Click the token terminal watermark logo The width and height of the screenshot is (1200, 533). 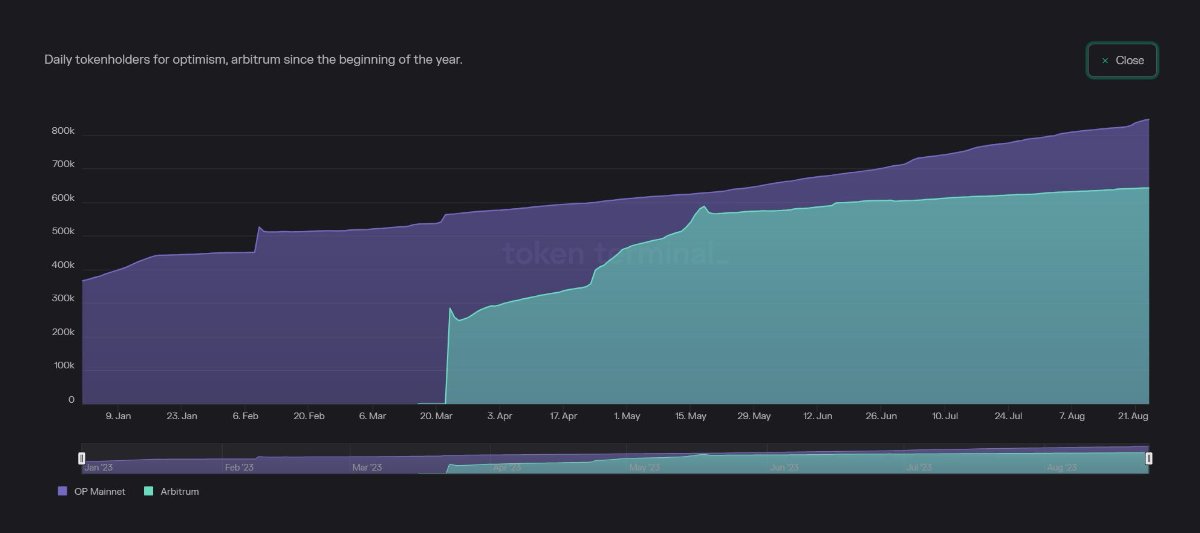[615, 254]
